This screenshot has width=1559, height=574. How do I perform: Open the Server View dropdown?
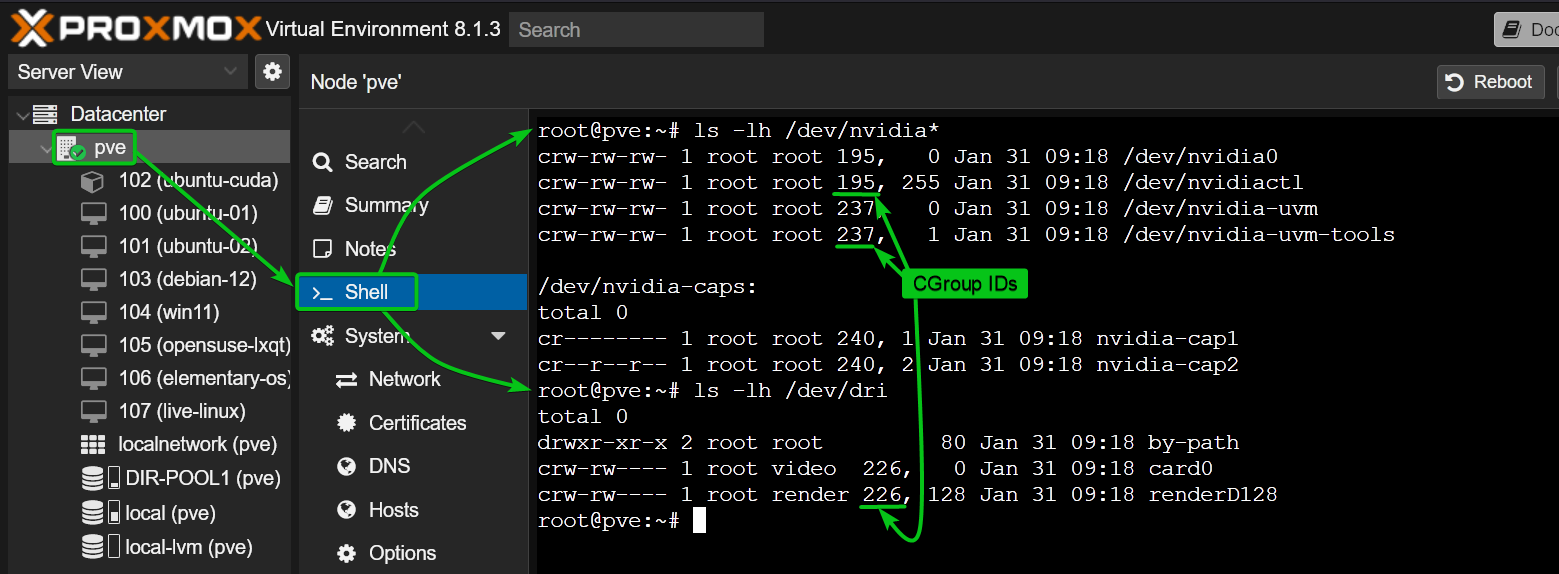pos(127,72)
